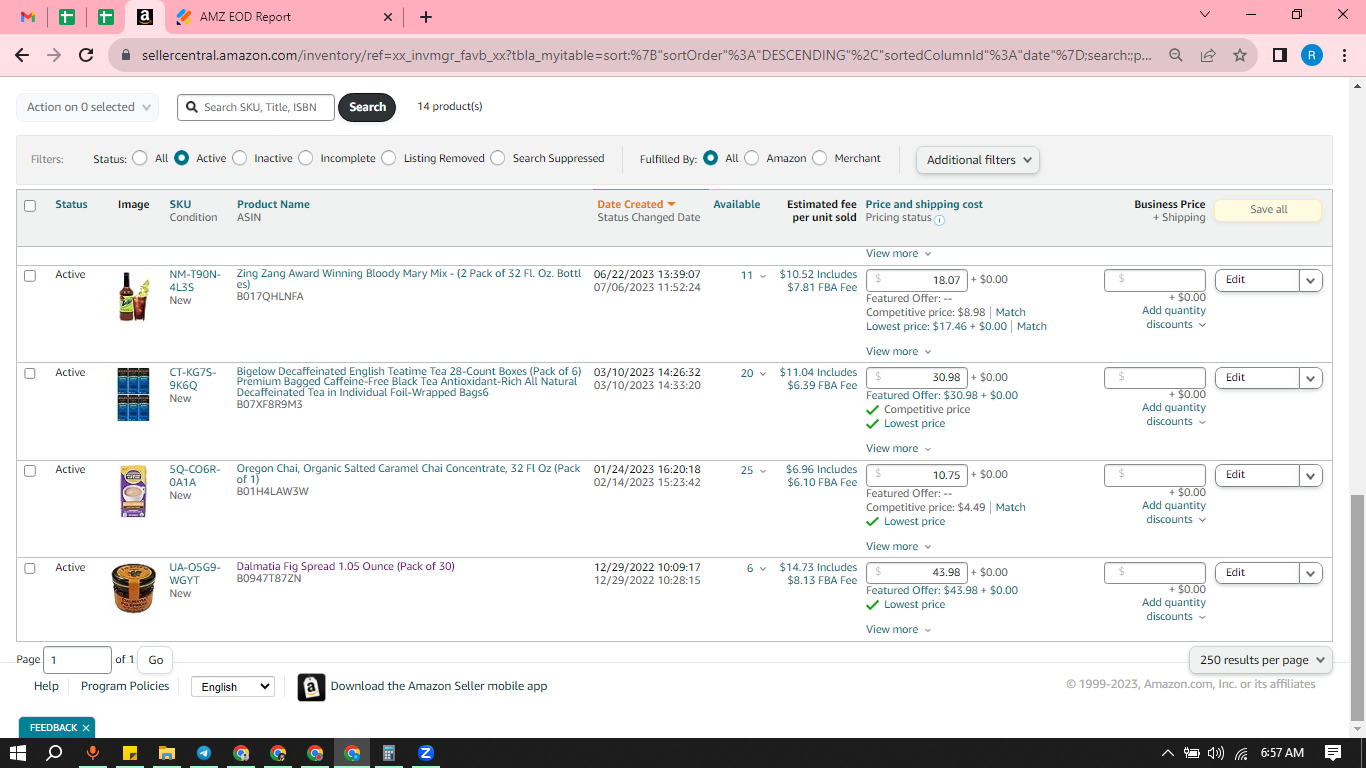Switch to the AMZ EOD Report tab

[x=284, y=17]
